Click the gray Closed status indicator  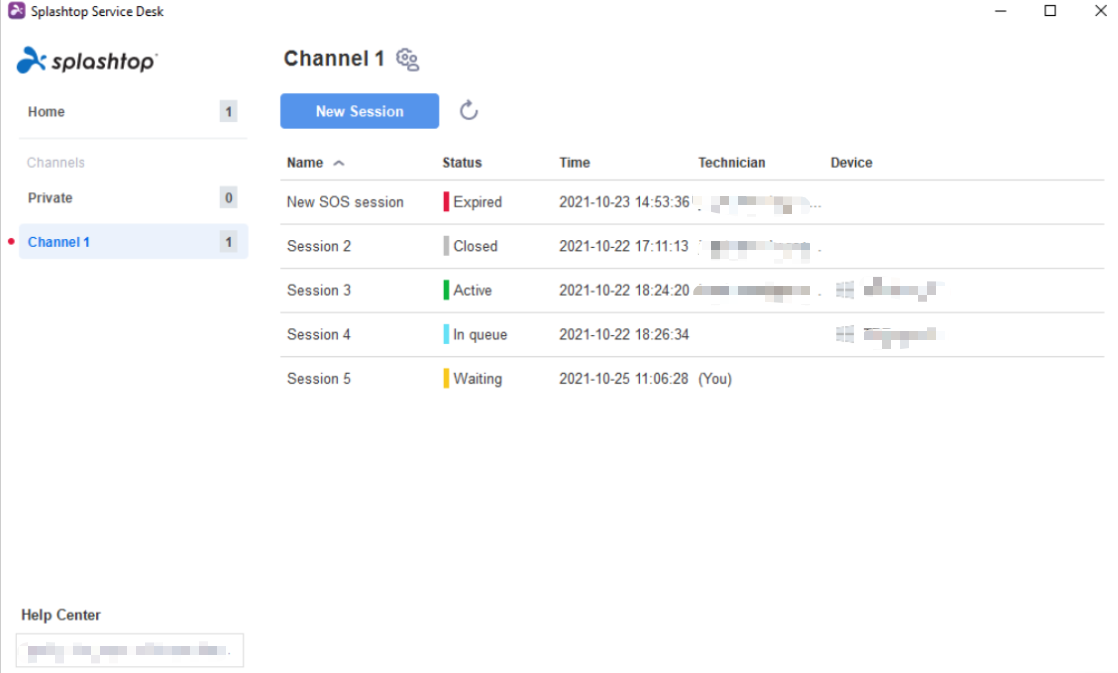pos(446,246)
